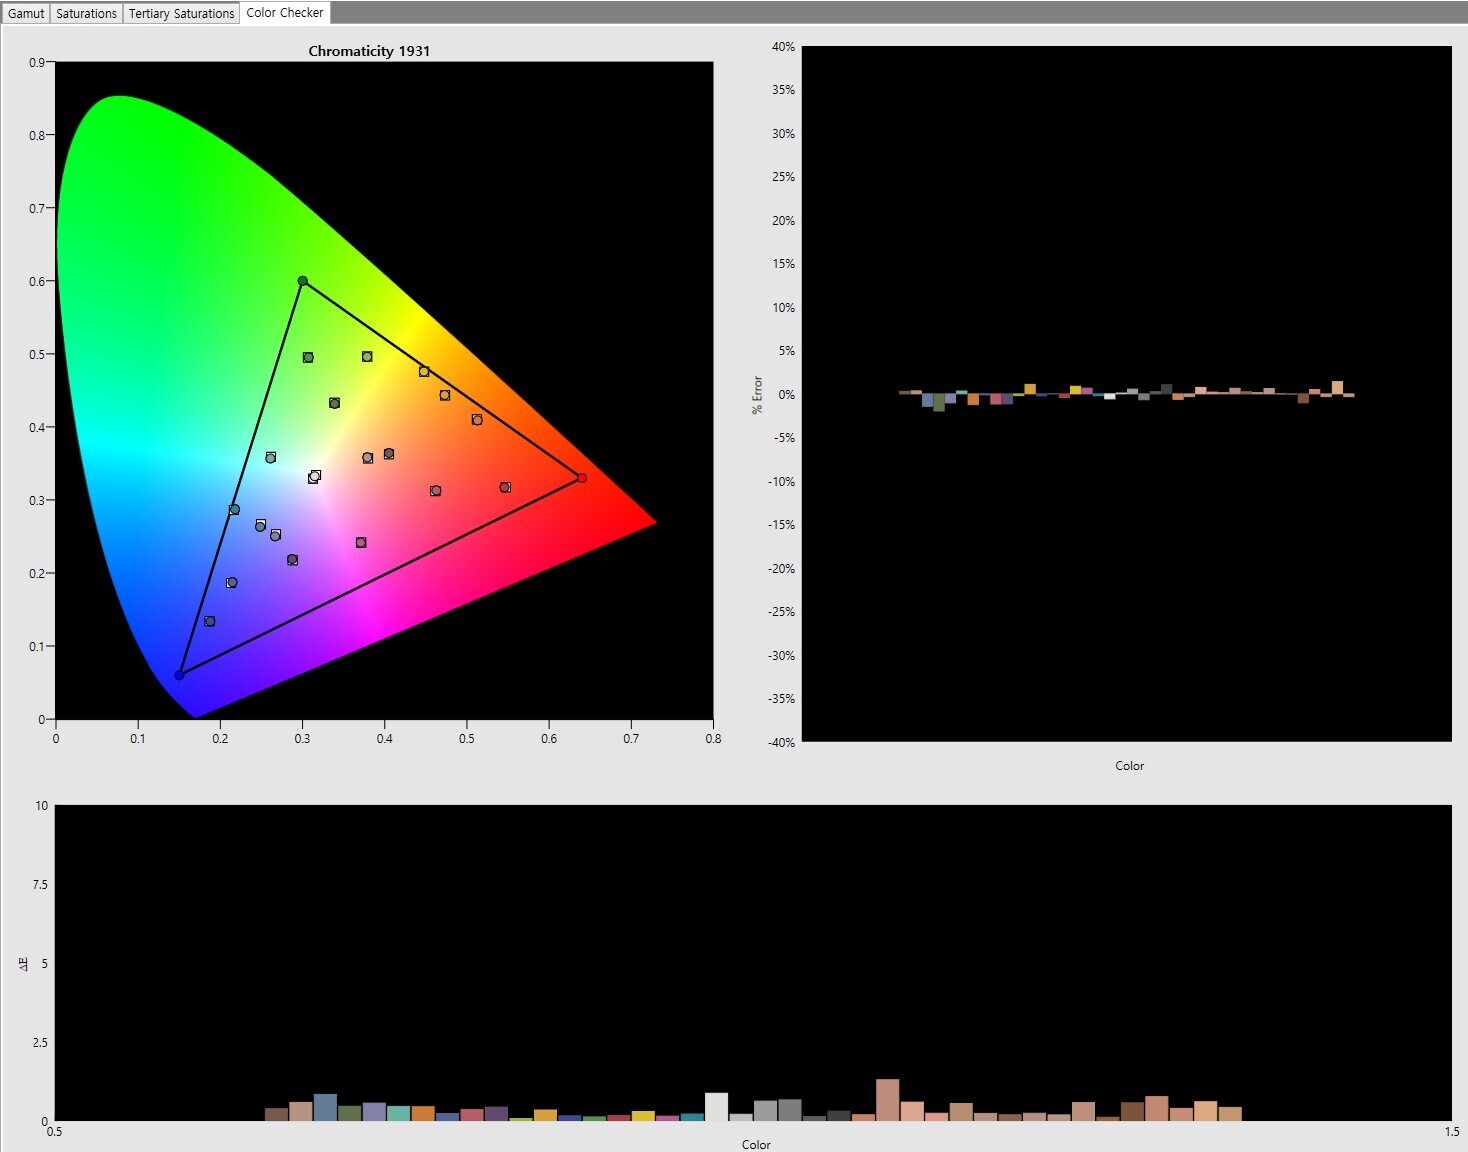This screenshot has width=1468, height=1152.
Task: Select the Tertiary Saturations tab
Action: click(181, 13)
